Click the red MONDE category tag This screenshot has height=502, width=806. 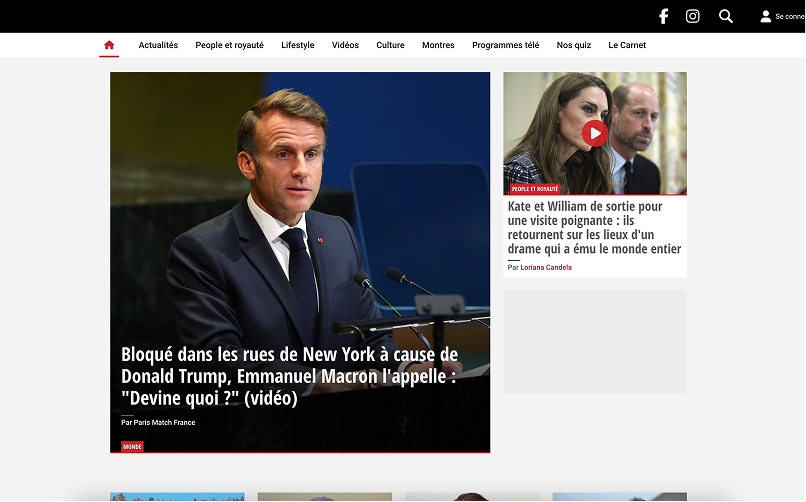pyautogui.click(x=132, y=447)
